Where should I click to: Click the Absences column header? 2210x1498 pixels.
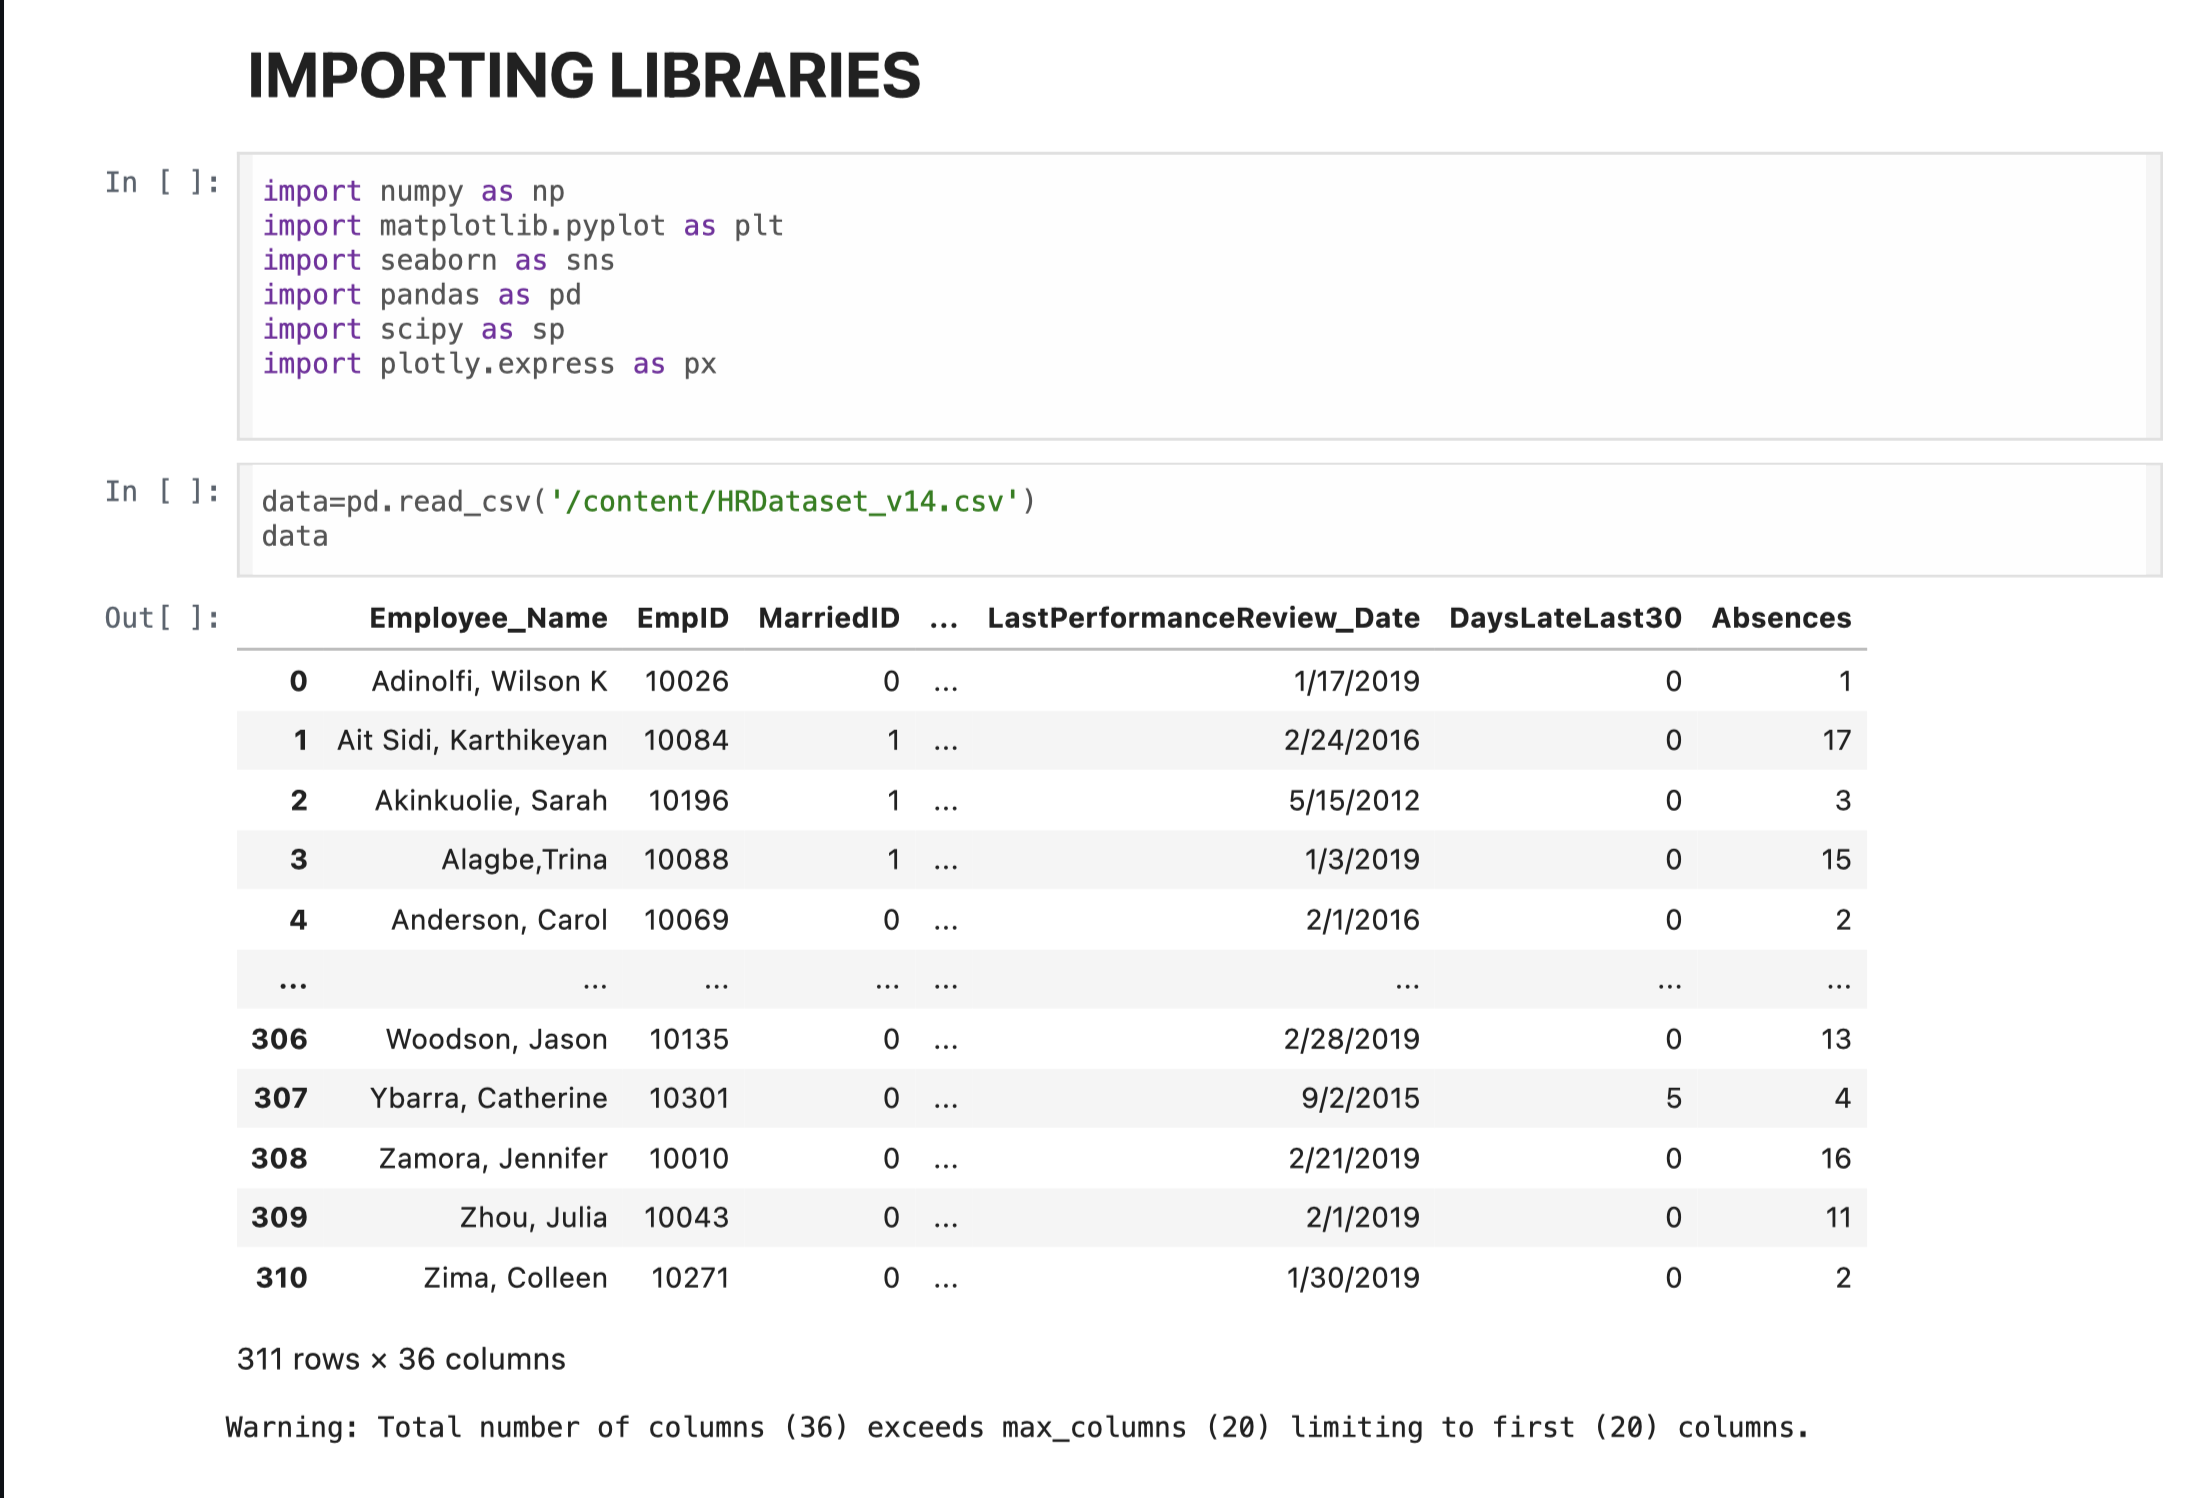(x=1781, y=618)
